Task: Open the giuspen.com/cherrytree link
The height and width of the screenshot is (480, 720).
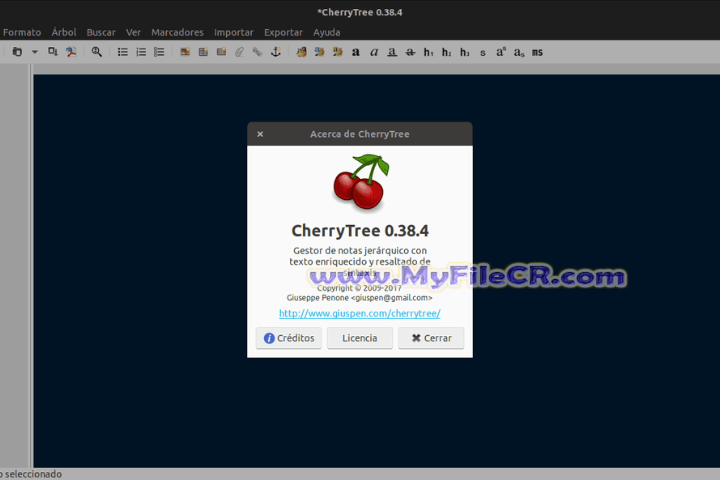Action: point(360,313)
